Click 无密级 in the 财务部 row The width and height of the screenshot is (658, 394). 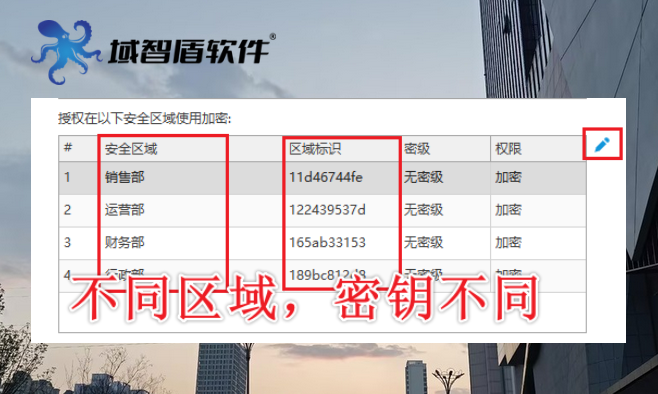(423, 243)
